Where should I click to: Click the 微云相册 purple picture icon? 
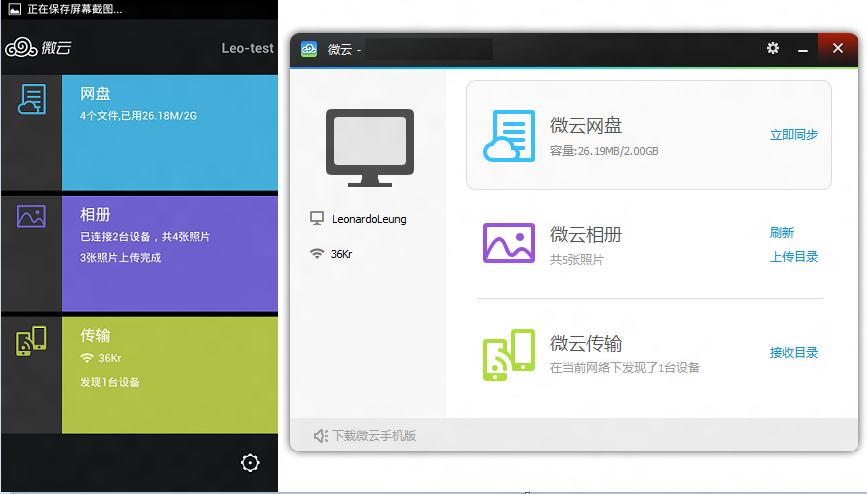pos(509,243)
